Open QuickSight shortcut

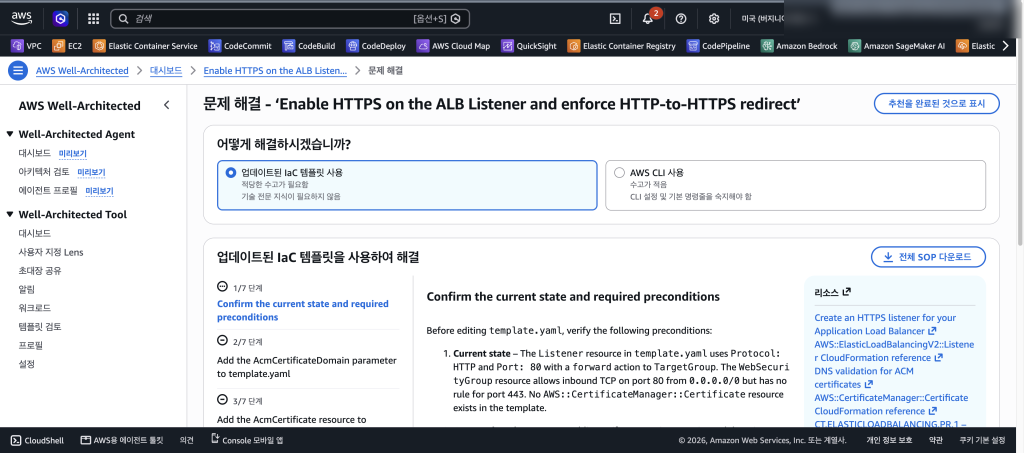pyautogui.click(x=529, y=46)
